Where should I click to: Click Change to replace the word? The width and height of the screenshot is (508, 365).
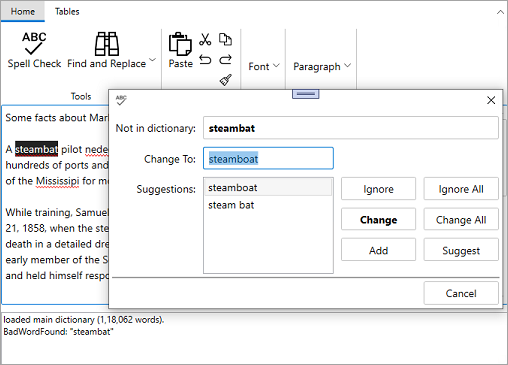(378, 219)
